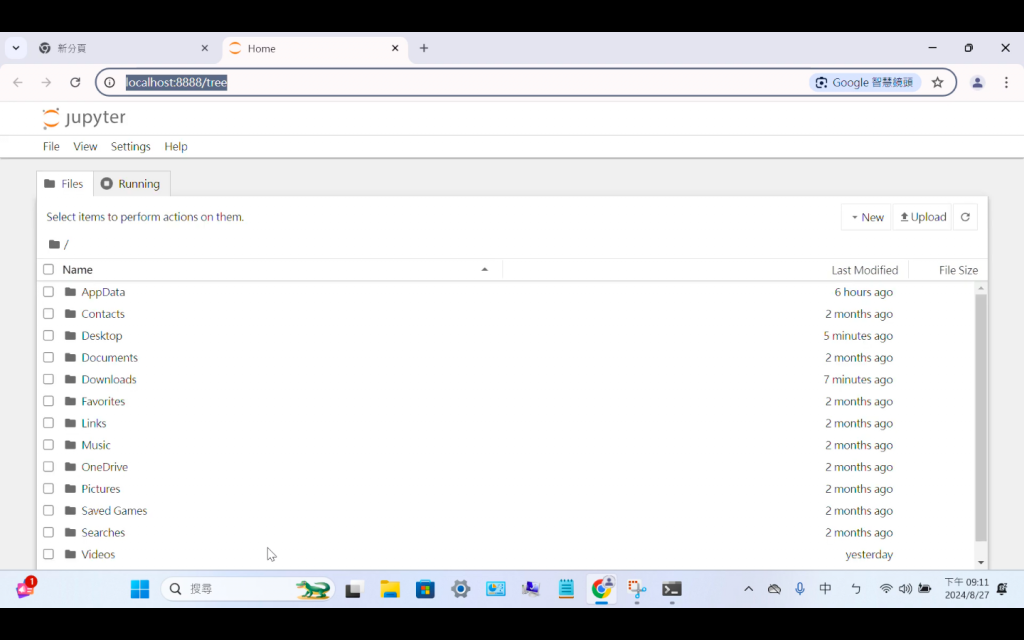
Task: Show hidden system tray icons chevron
Action: pos(748,589)
